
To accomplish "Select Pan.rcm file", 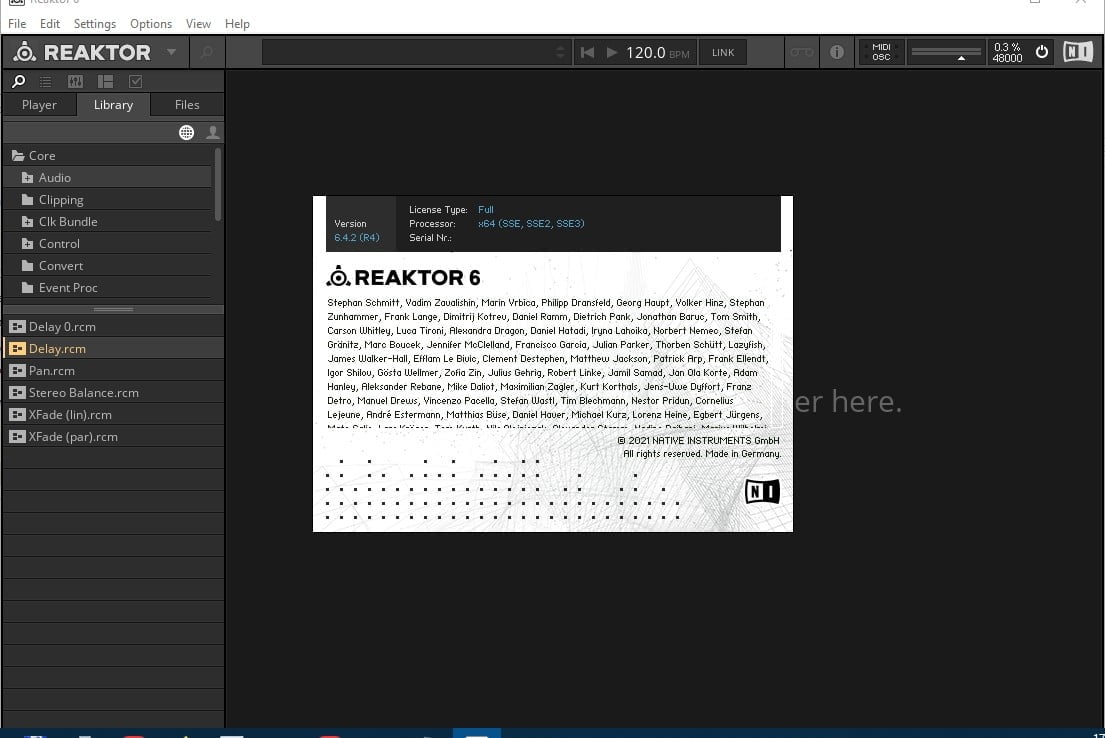I will pos(113,371).
